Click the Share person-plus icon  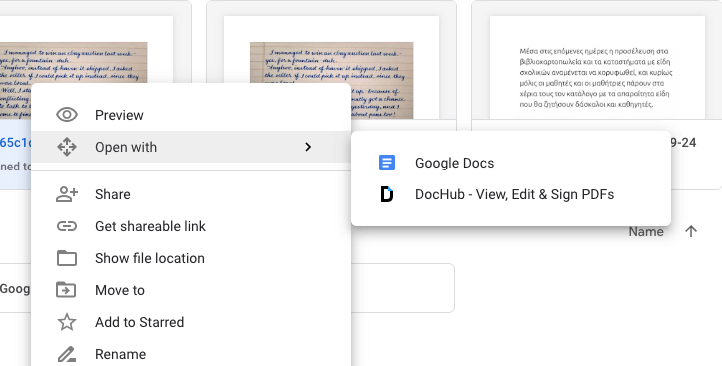[x=67, y=194]
